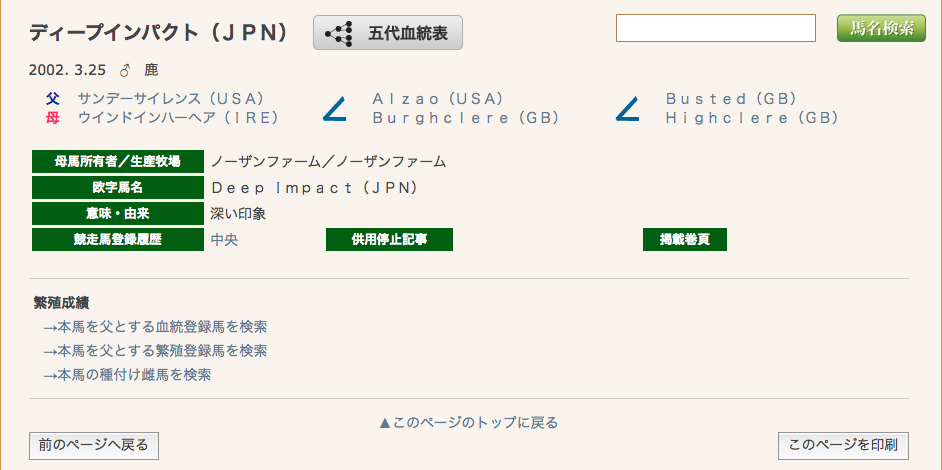Click the 前のページへ戻る button
The height and width of the screenshot is (470, 942).
click(x=94, y=445)
